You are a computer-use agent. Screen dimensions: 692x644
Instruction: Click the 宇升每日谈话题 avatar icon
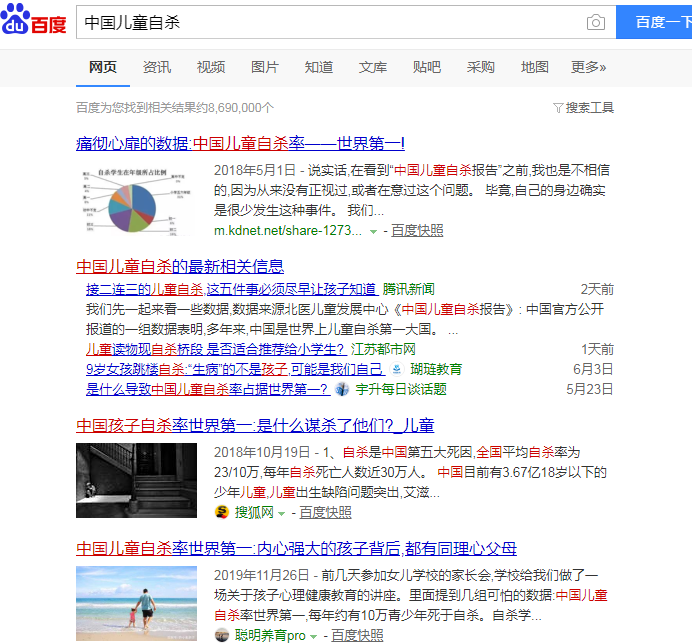(x=342, y=389)
